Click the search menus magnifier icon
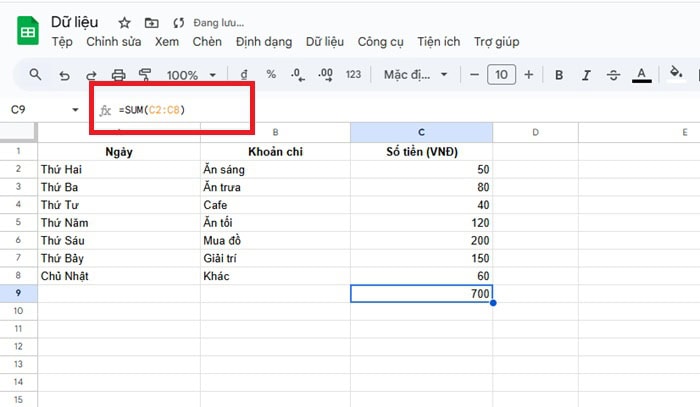Image resolution: width=700 pixels, height=407 pixels. point(35,75)
